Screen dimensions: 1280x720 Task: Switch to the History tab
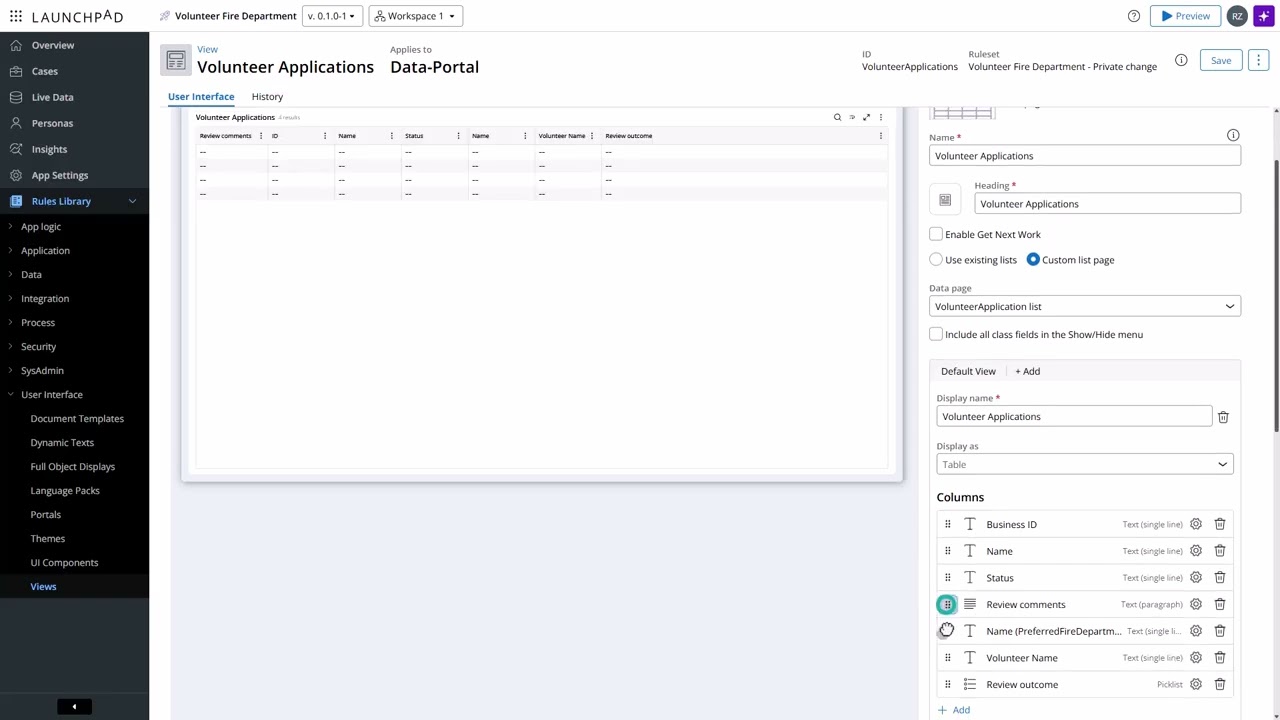point(267,96)
